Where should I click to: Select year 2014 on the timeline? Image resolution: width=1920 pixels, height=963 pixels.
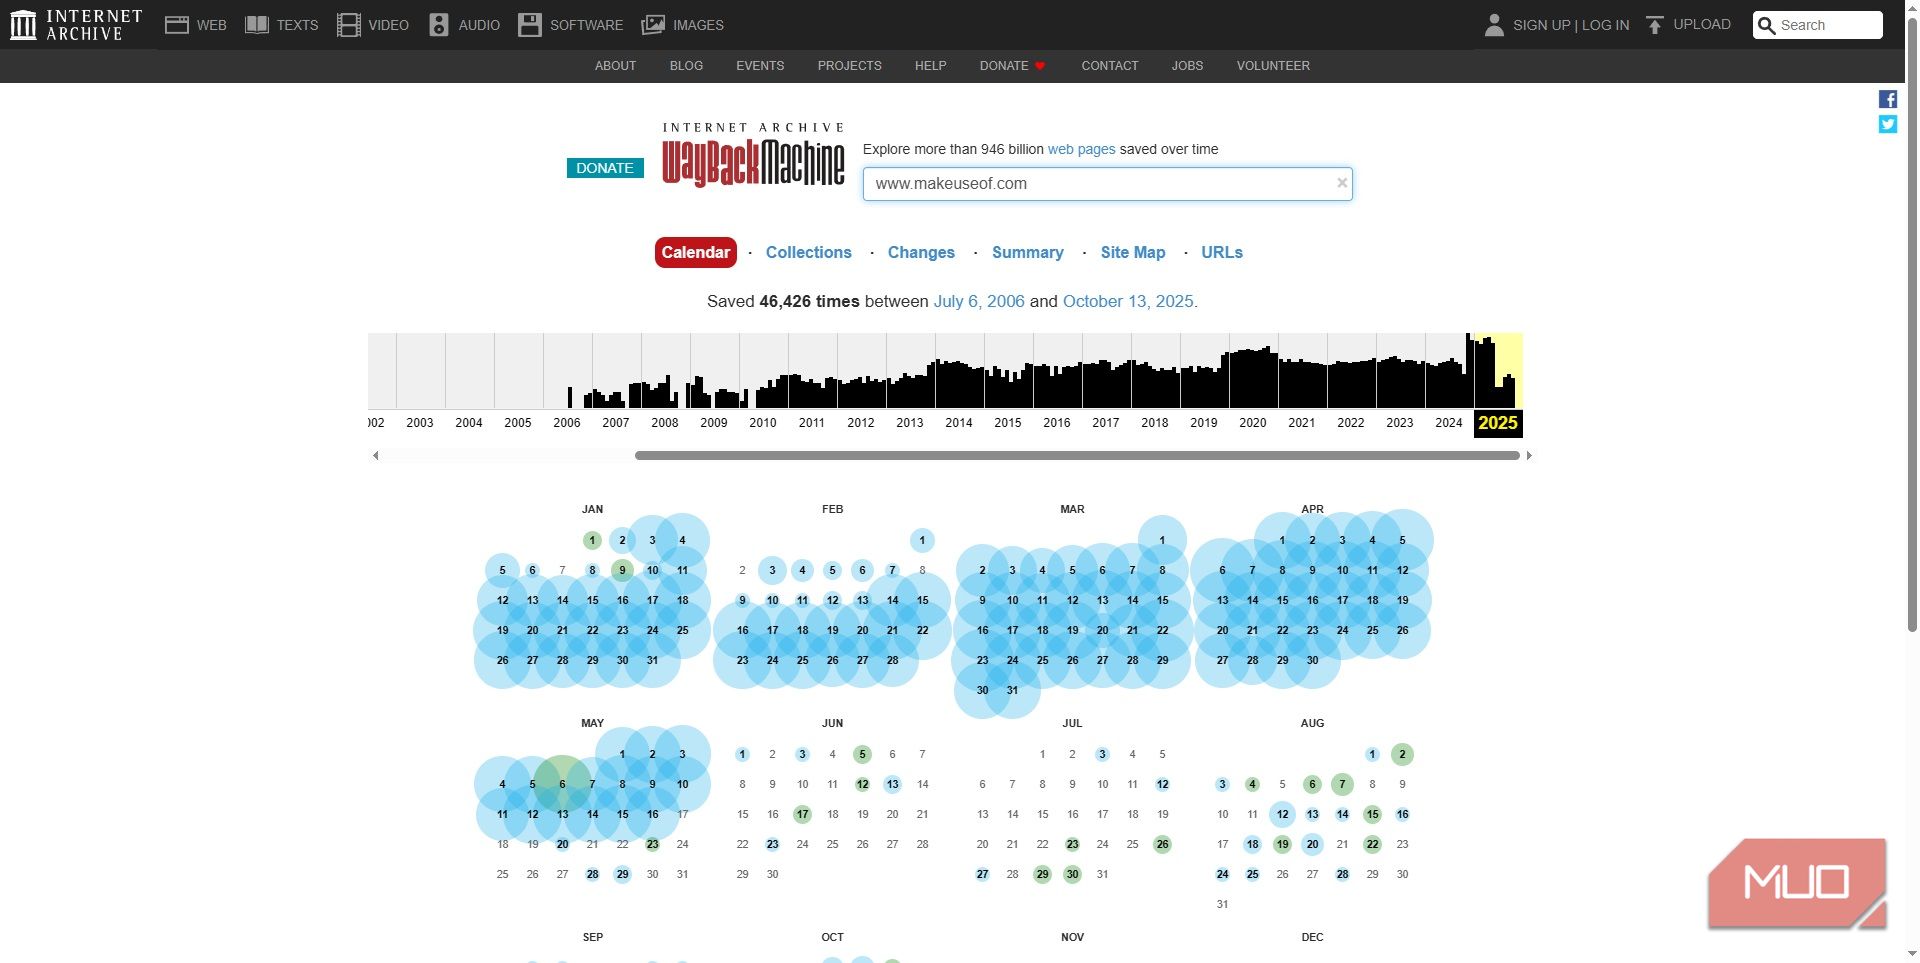pyautogui.click(x=959, y=423)
